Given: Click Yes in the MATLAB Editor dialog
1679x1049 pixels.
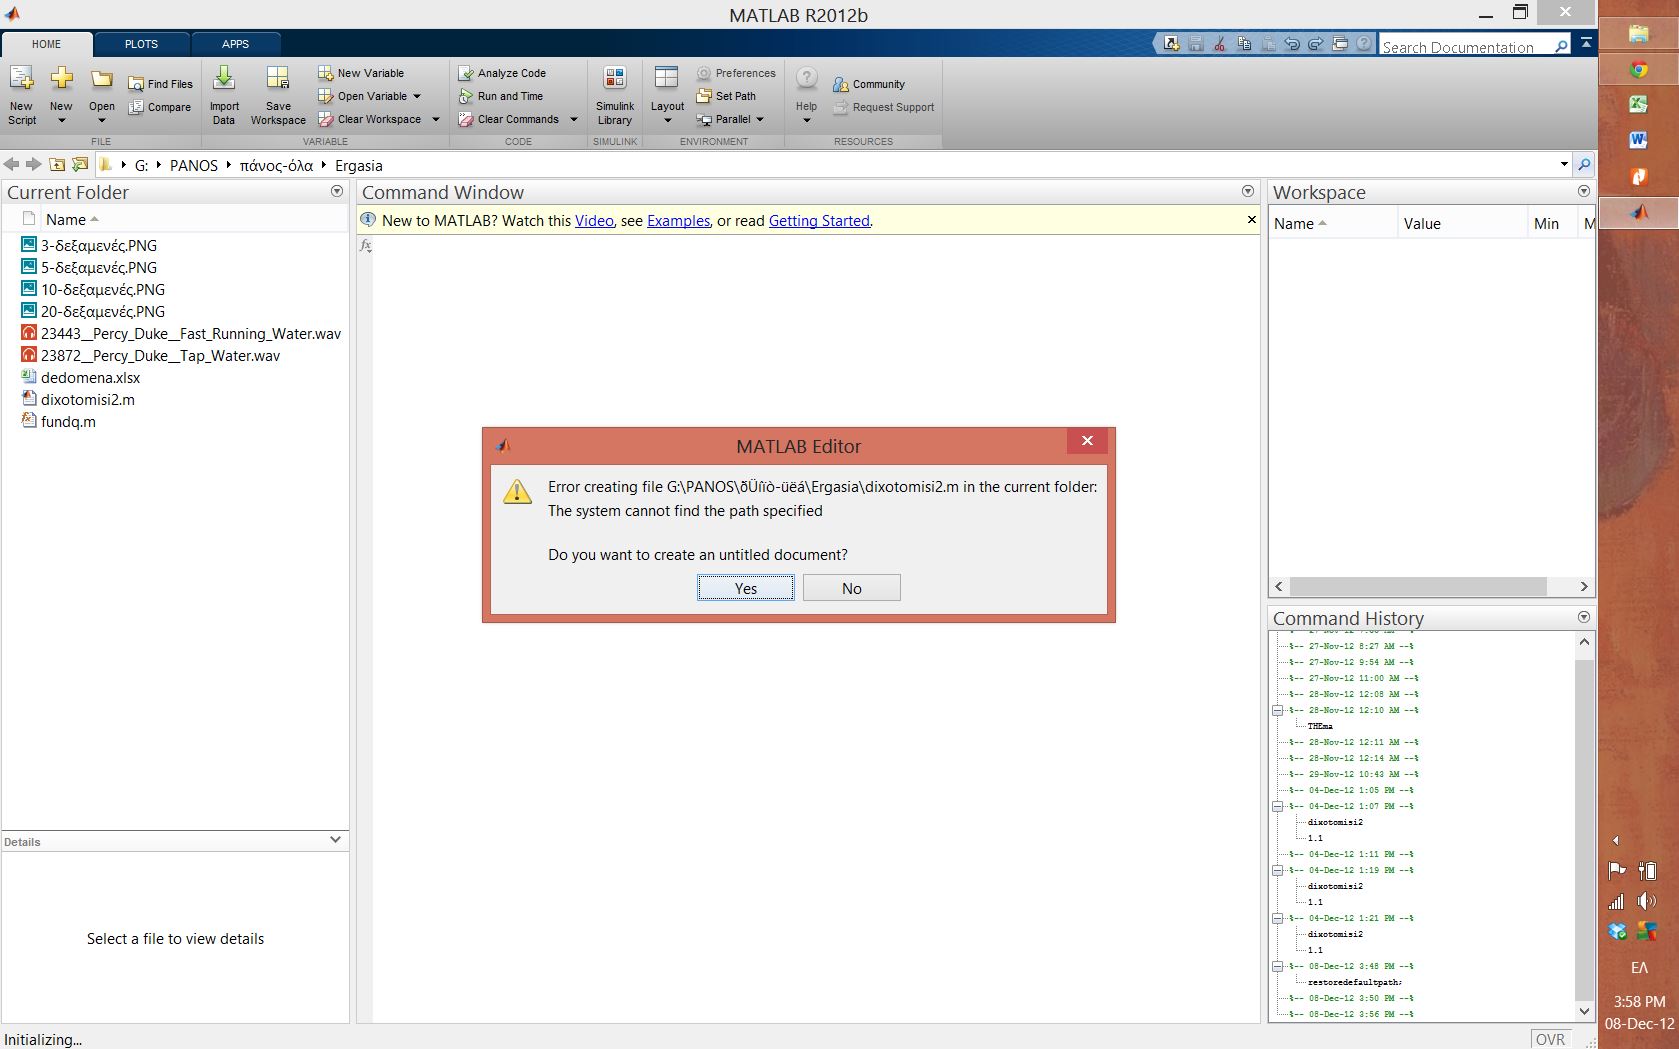Looking at the screenshot, I should [x=746, y=588].
